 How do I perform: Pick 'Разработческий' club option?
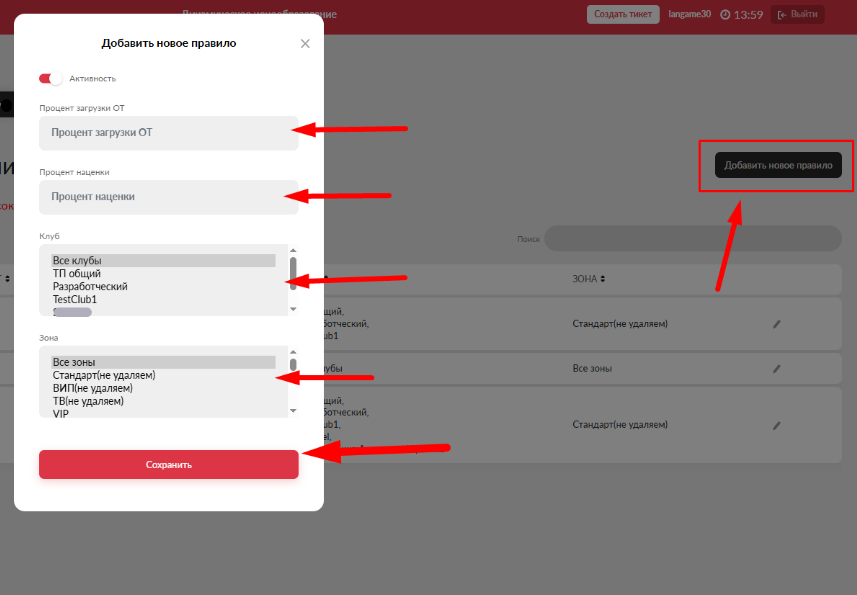(162, 287)
